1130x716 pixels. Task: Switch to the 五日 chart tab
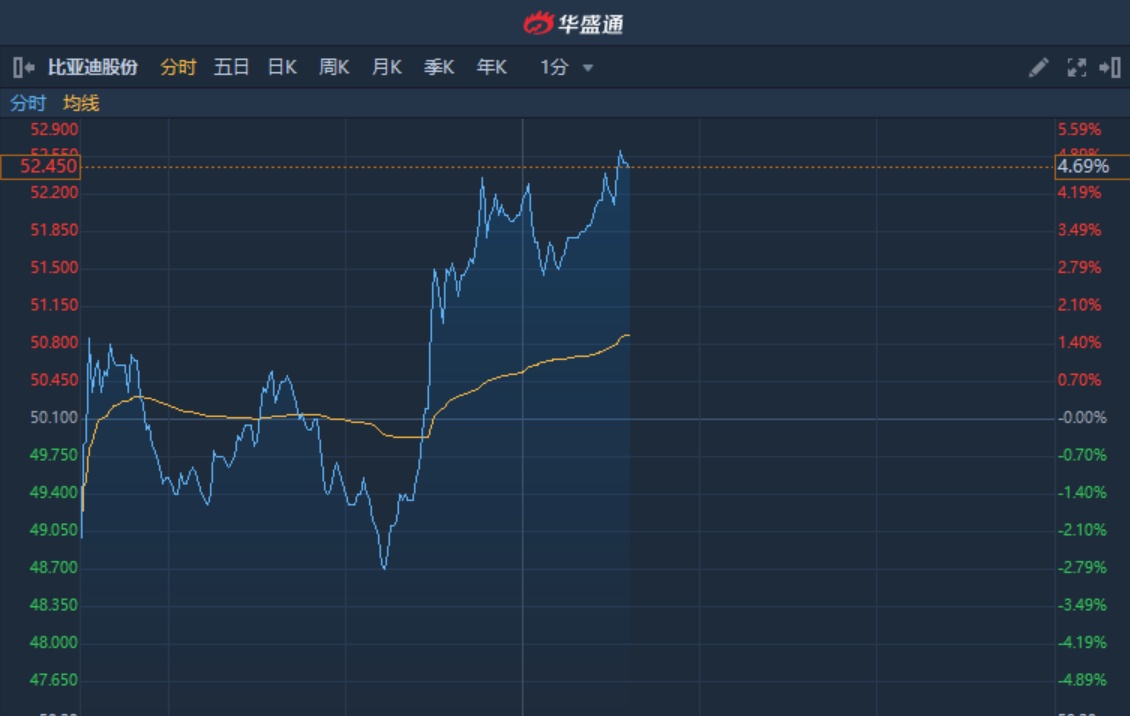(231, 68)
